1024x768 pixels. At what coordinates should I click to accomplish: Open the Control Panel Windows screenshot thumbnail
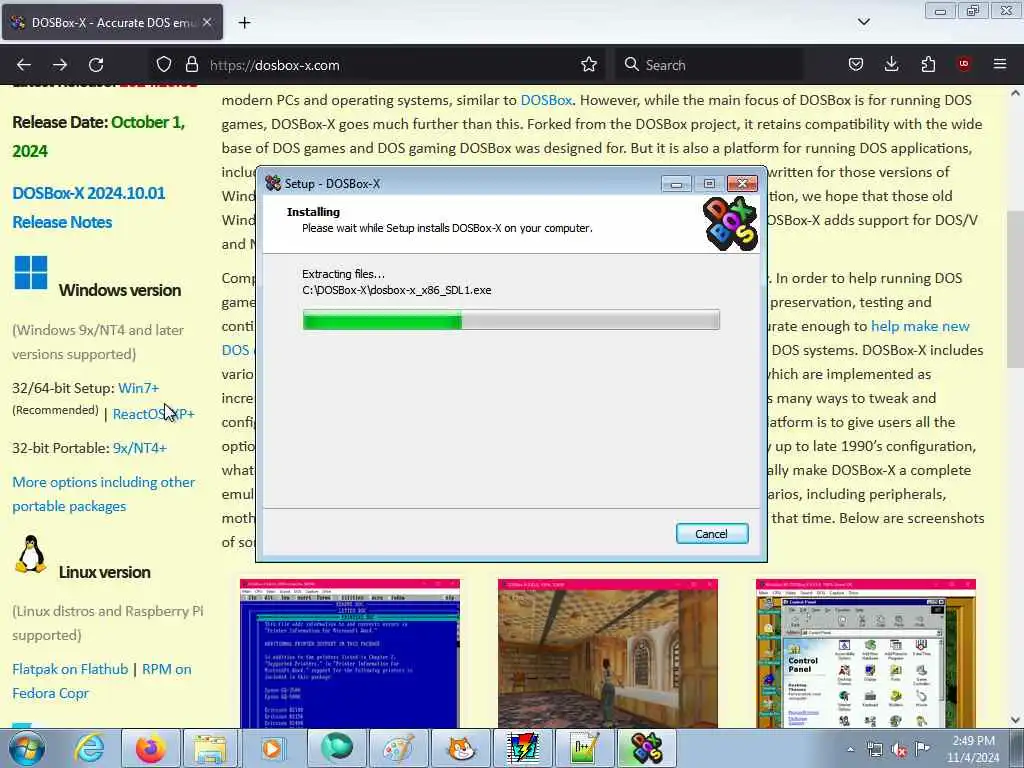[866, 653]
